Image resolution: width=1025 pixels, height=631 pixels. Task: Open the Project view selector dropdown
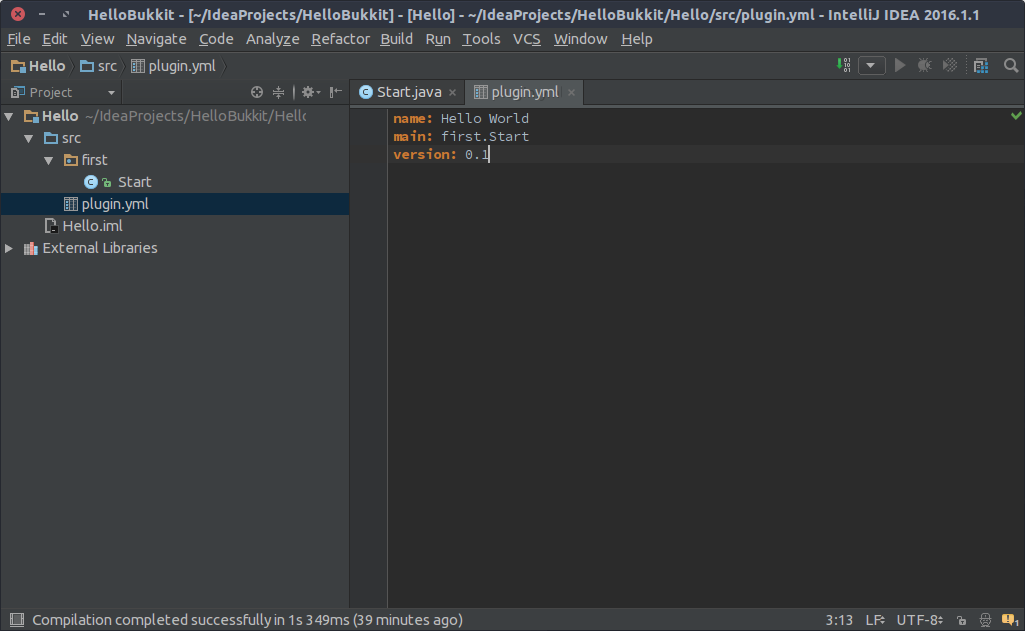pyautogui.click(x=111, y=92)
